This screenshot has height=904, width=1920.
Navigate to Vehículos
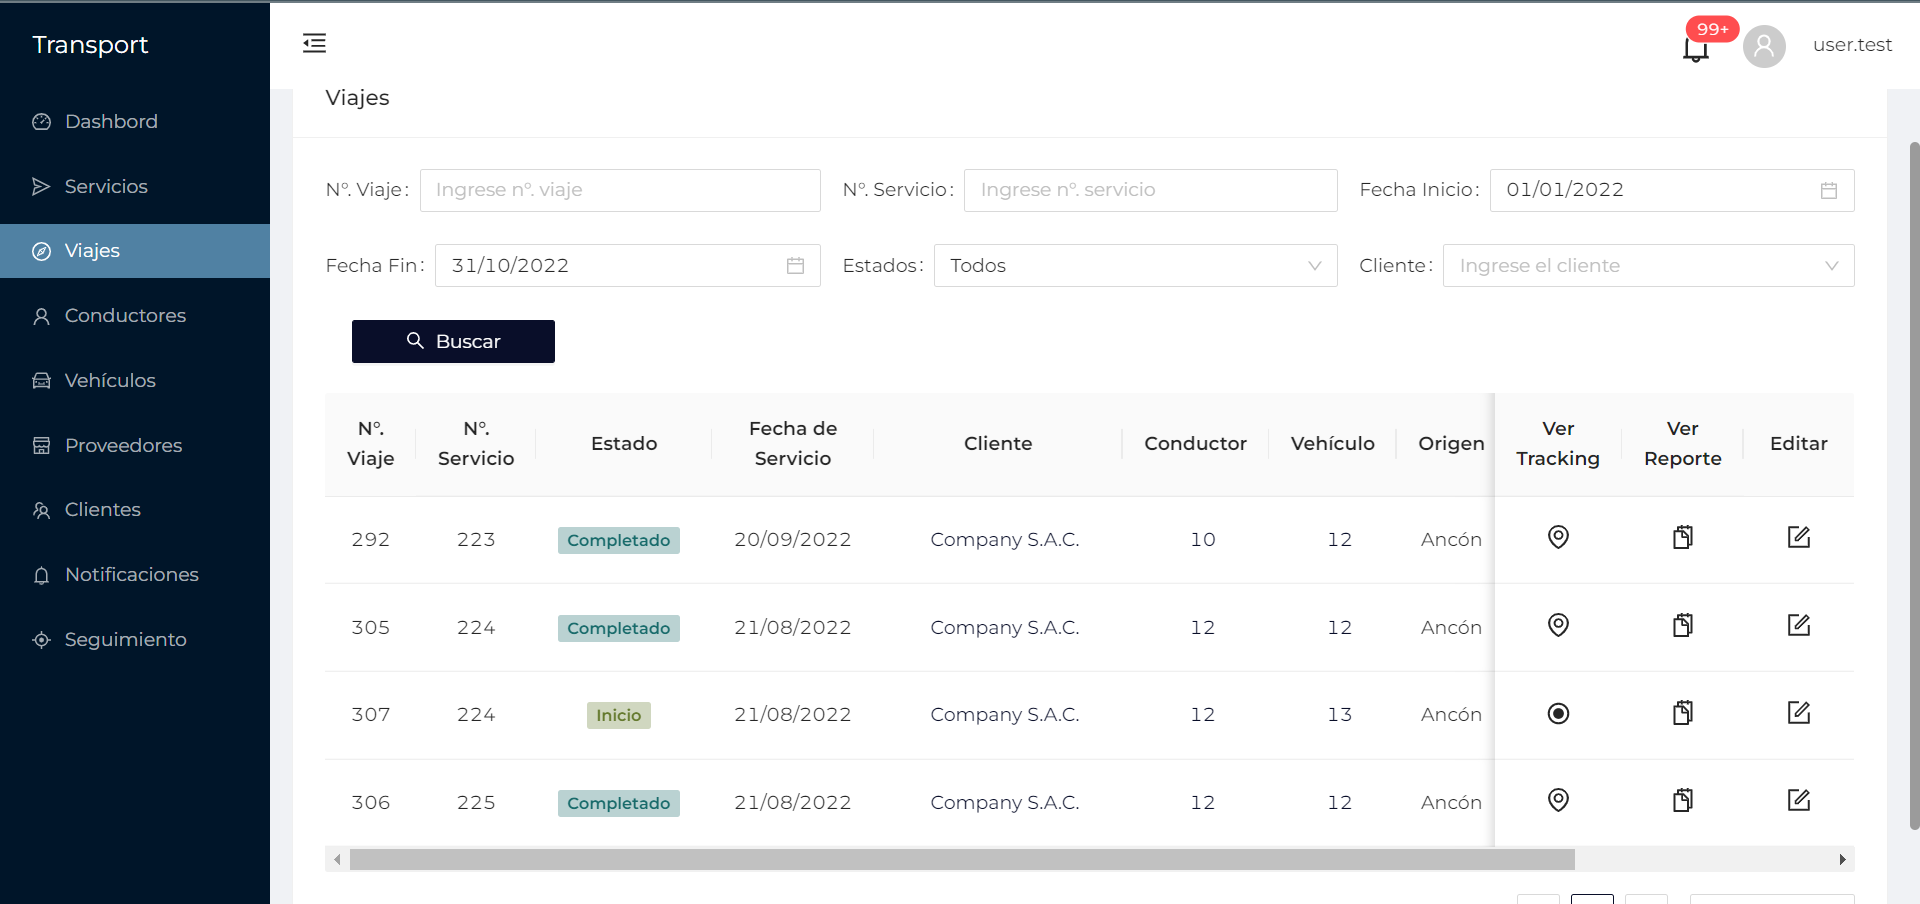[135, 380]
